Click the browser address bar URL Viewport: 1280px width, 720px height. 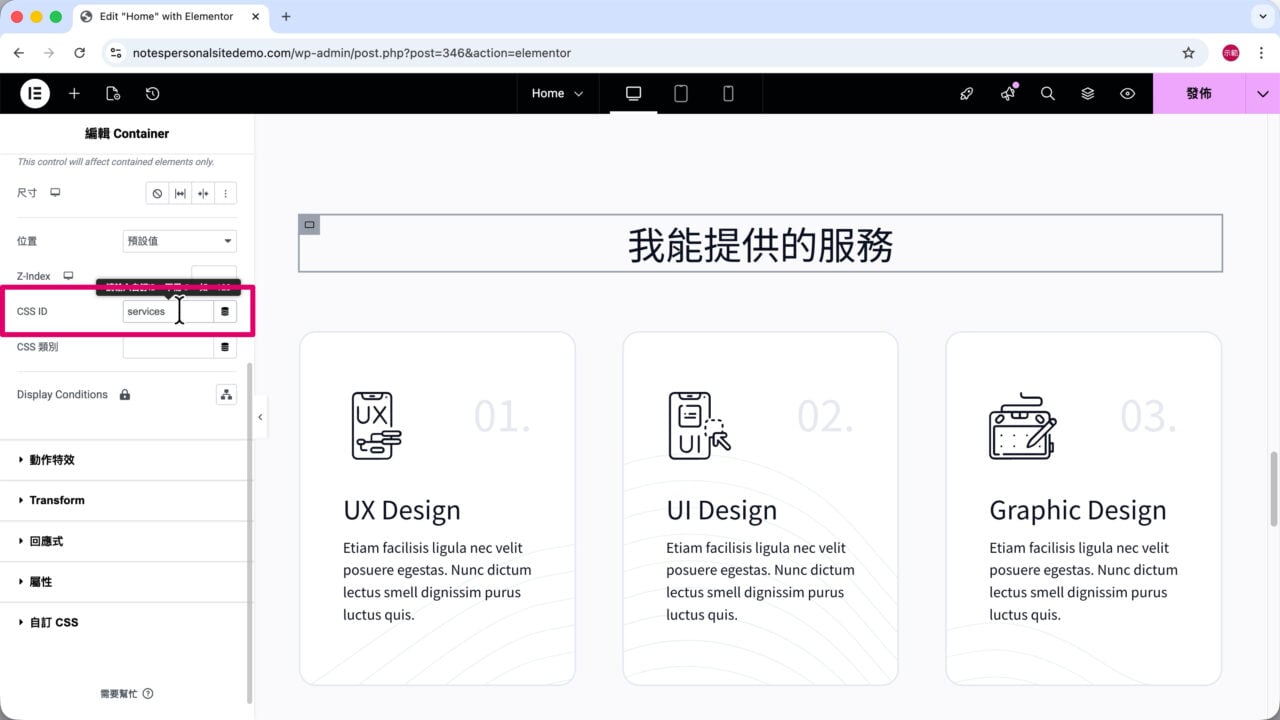click(351, 53)
